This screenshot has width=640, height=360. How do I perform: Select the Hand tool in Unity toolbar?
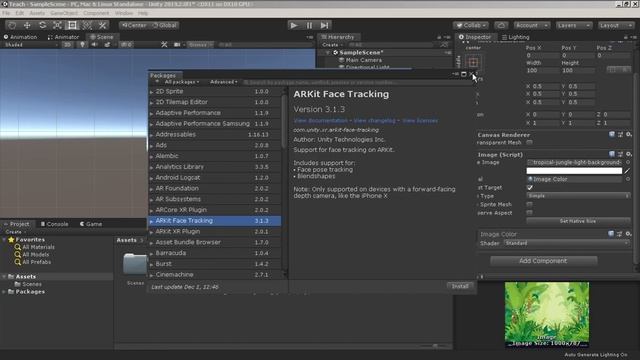pos(12,25)
